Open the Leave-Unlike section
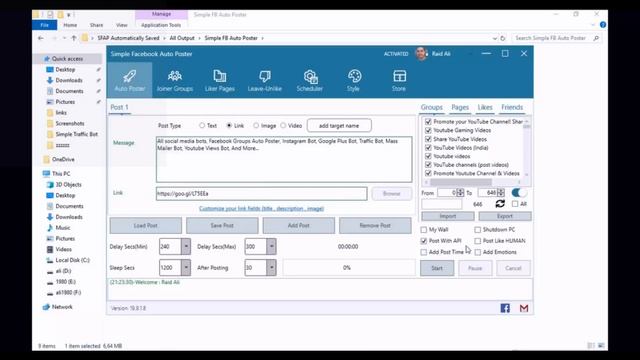The image size is (640, 360). 264,80
